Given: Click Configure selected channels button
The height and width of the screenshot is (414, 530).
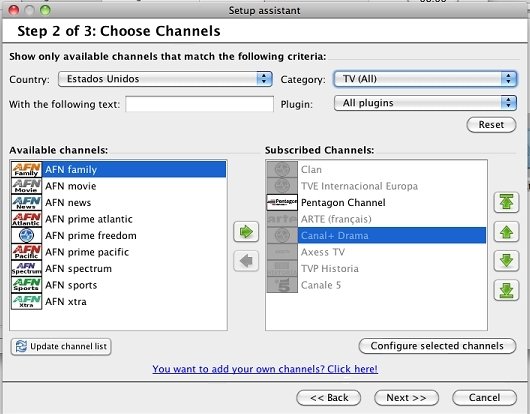Looking at the screenshot, I should coord(437,346).
